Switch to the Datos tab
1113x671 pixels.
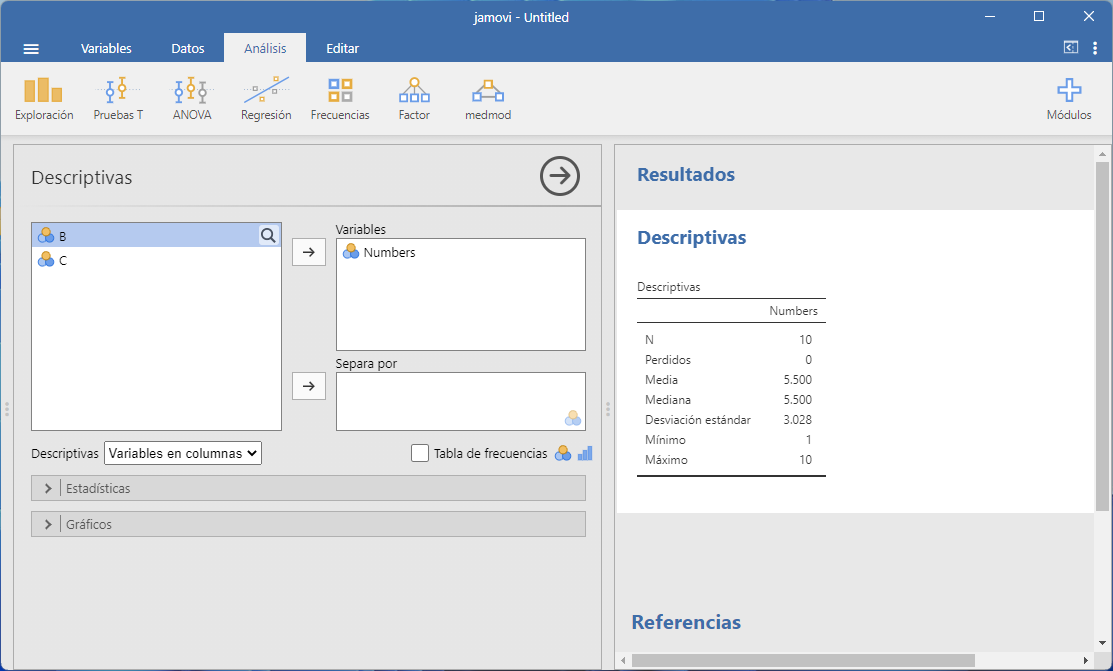pos(188,48)
